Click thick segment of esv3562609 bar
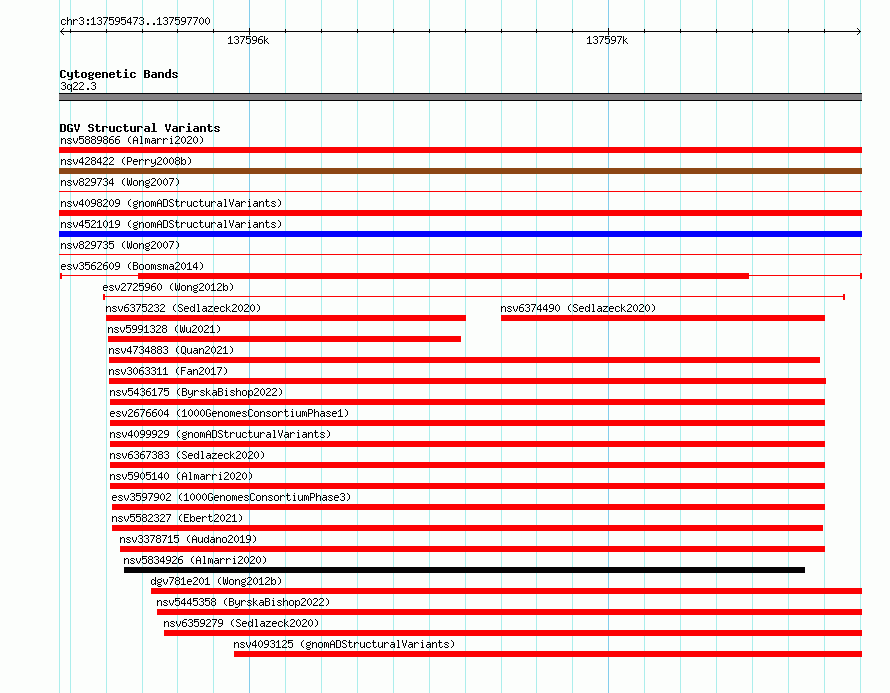Image resolution: width=890 pixels, height=693 pixels. tap(443, 276)
